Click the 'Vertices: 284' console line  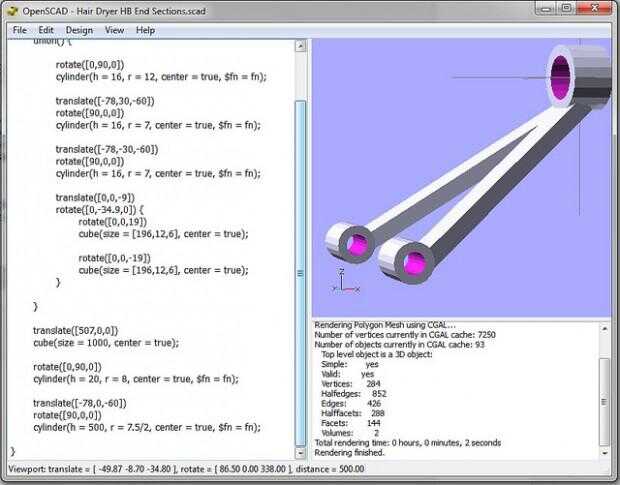pos(351,384)
